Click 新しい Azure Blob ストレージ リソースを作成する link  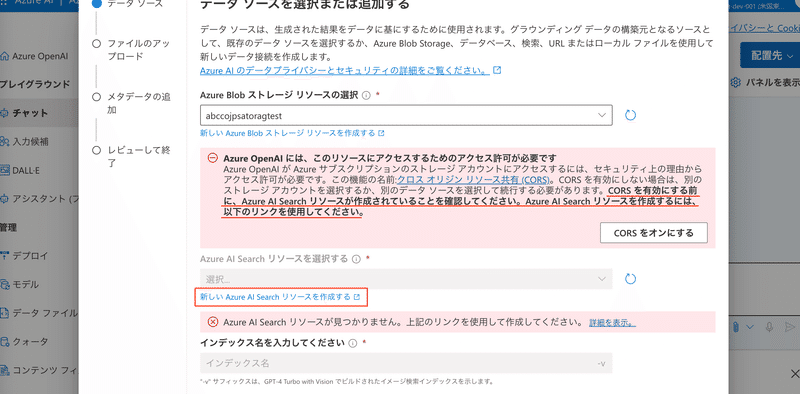pyautogui.click(x=292, y=133)
